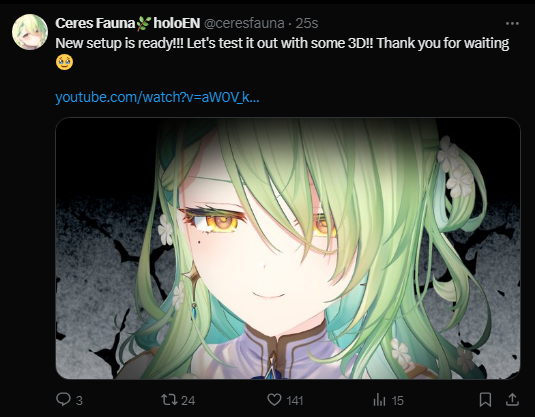This screenshot has height=417, width=535.
Task: Click the view count showing 15
Action: pos(397,400)
